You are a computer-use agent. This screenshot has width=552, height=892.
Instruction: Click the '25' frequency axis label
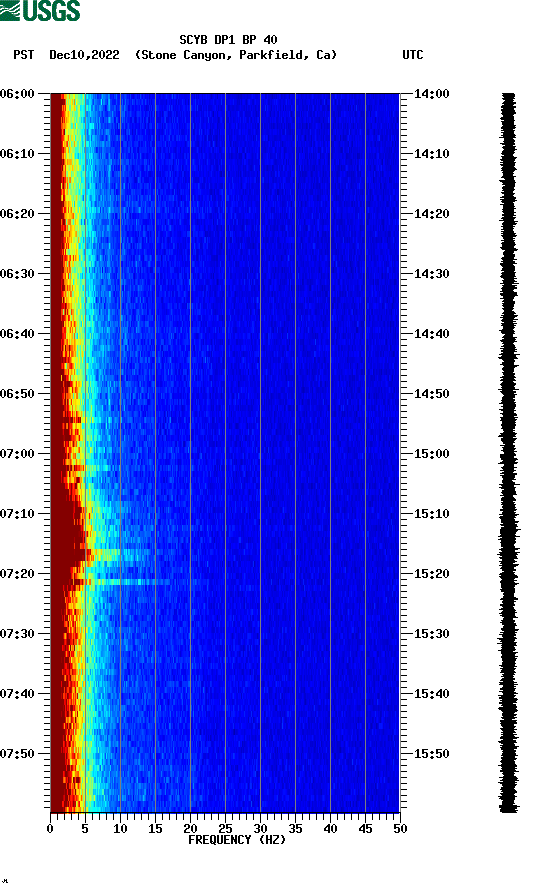[225, 829]
